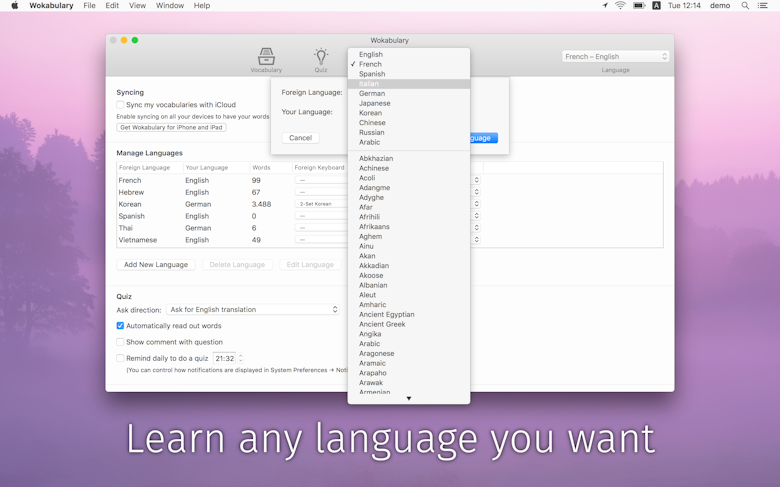Image resolution: width=780 pixels, height=487 pixels.
Task: Open the Help menu
Action: click(202, 5)
